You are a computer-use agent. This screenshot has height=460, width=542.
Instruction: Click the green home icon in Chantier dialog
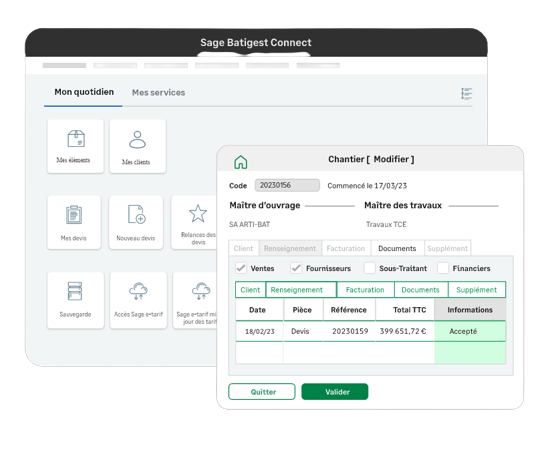pos(241,162)
